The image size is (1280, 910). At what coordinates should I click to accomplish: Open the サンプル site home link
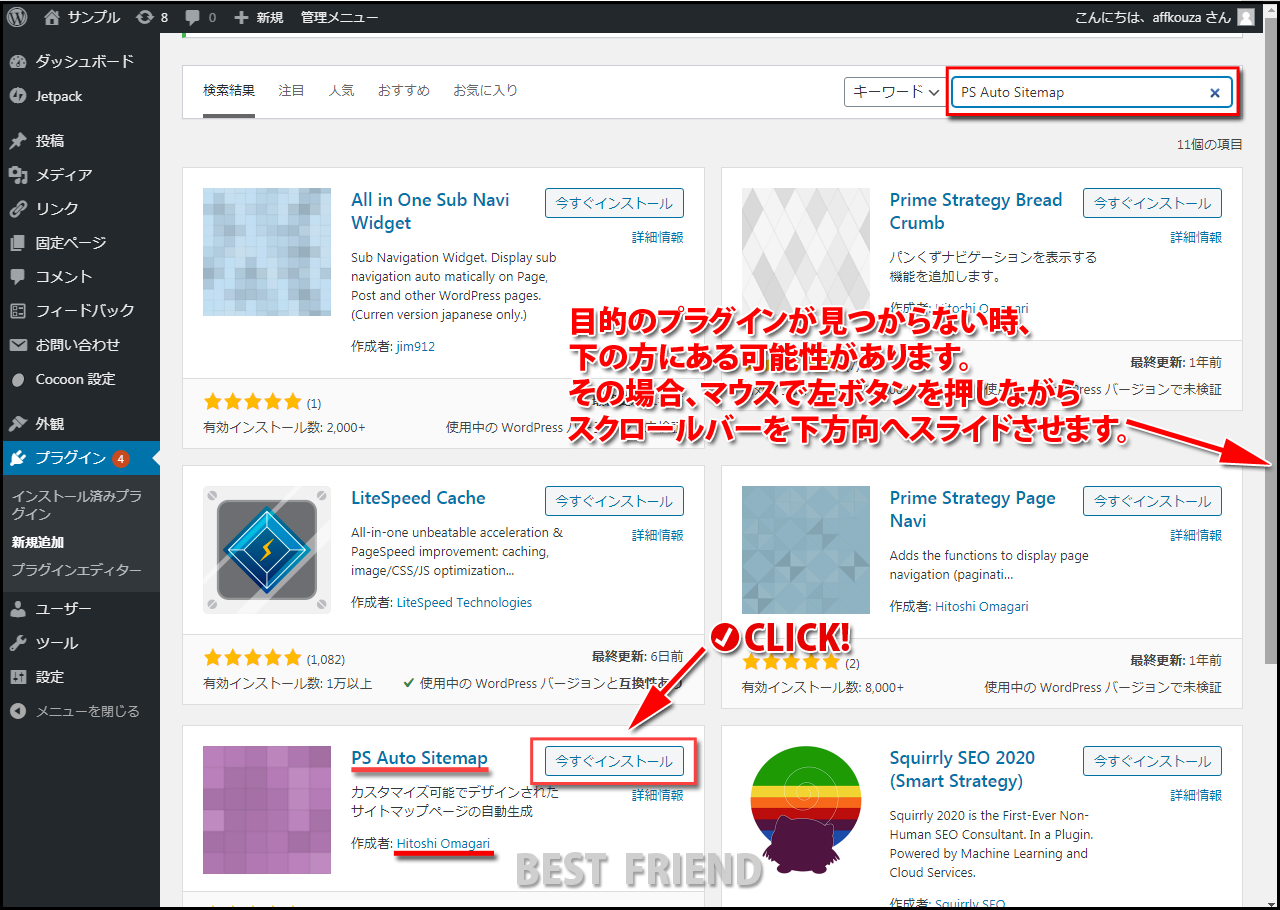[x=82, y=17]
